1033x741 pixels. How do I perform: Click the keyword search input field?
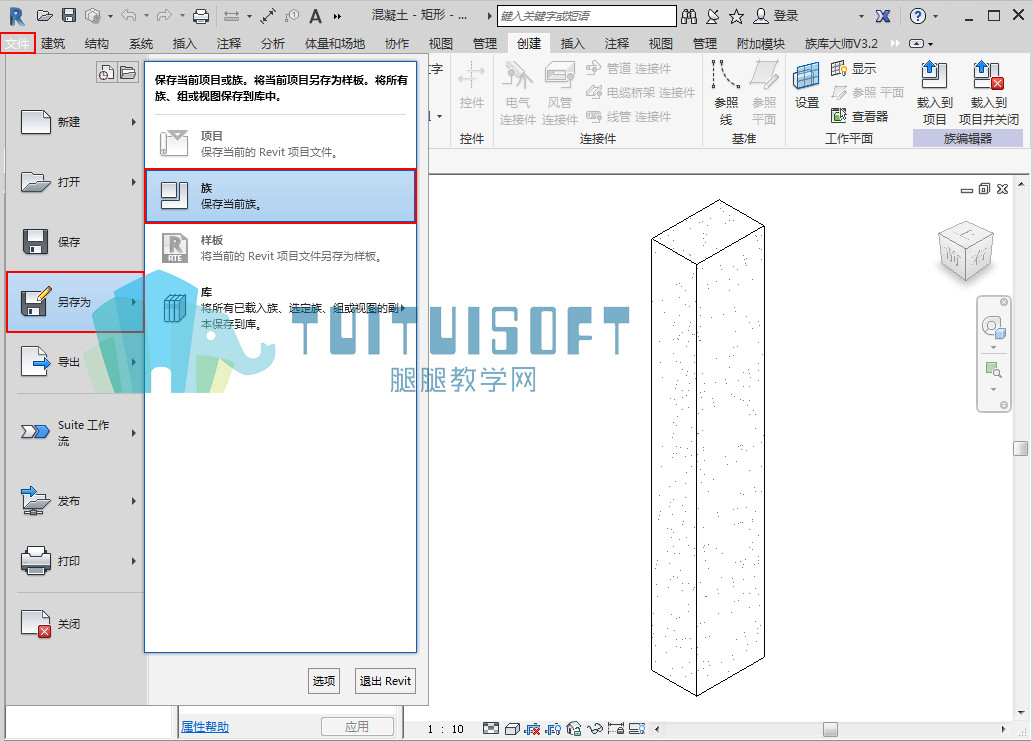coord(586,16)
